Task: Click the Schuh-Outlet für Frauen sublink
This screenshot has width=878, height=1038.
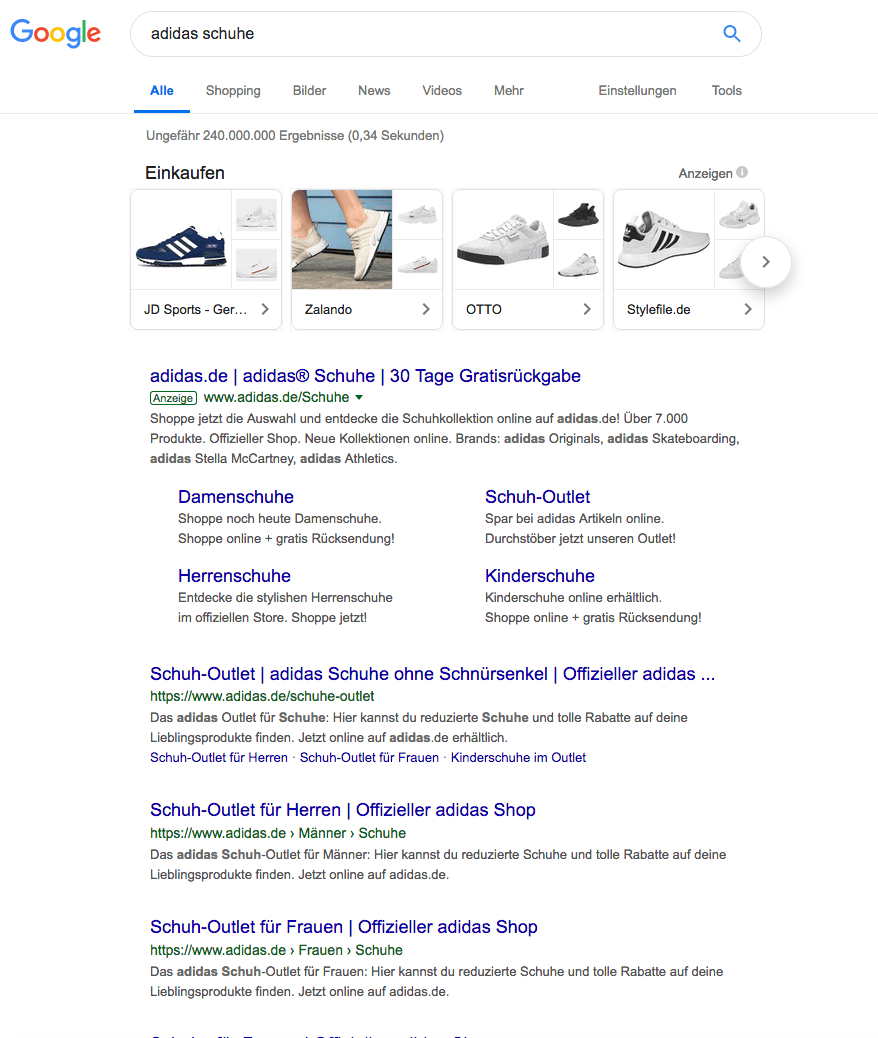Action: (x=369, y=757)
